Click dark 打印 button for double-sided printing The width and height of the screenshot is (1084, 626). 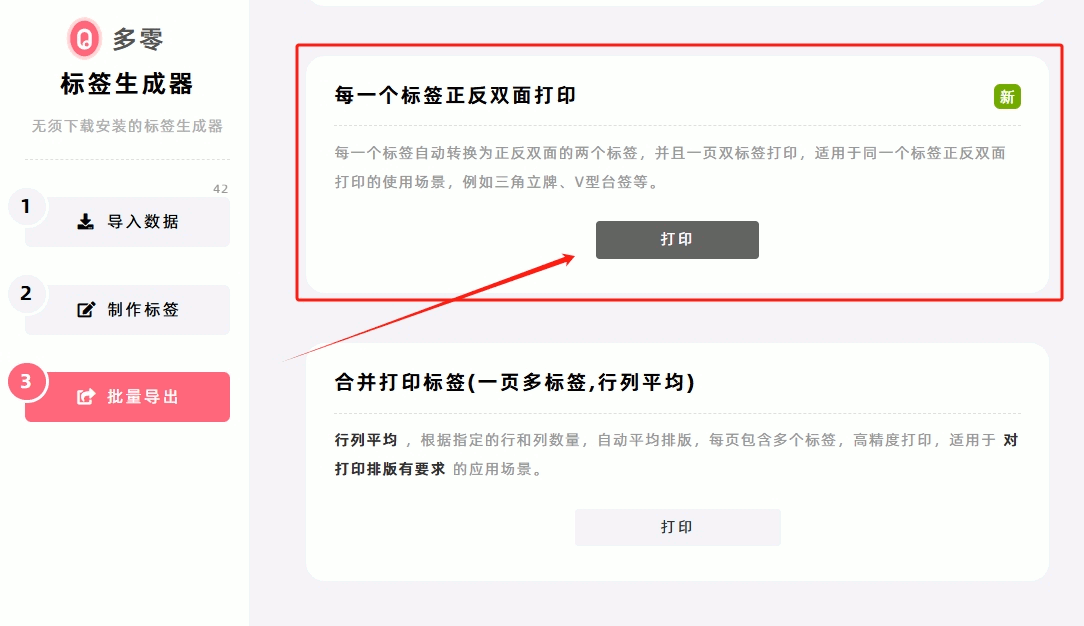[x=678, y=240]
